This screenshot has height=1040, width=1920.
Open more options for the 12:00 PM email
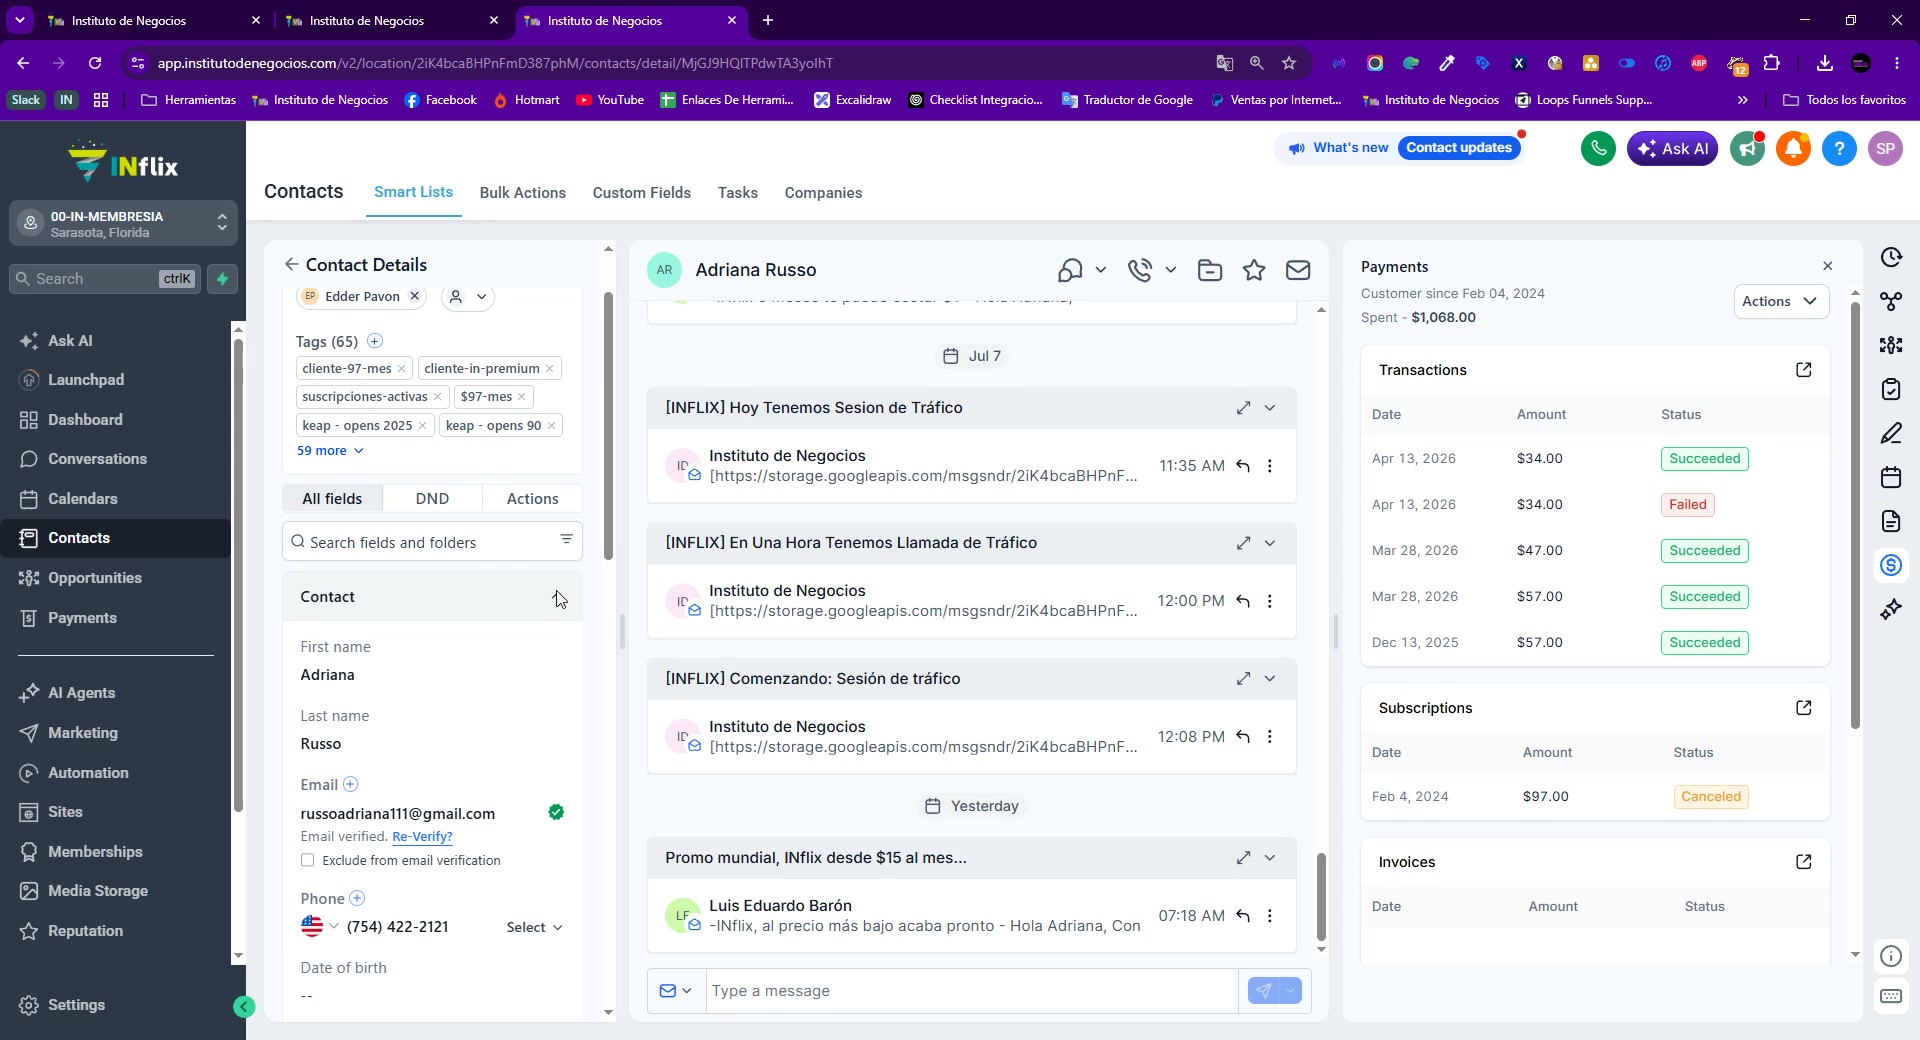point(1270,601)
